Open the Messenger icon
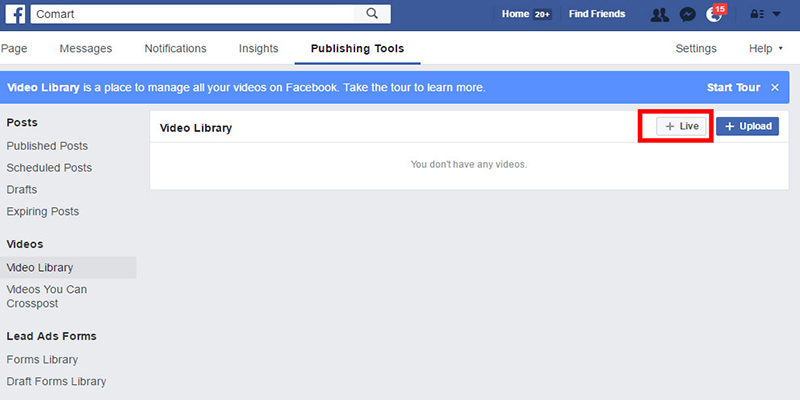Screen dimensions: 800x400 click(x=687, y=14)
